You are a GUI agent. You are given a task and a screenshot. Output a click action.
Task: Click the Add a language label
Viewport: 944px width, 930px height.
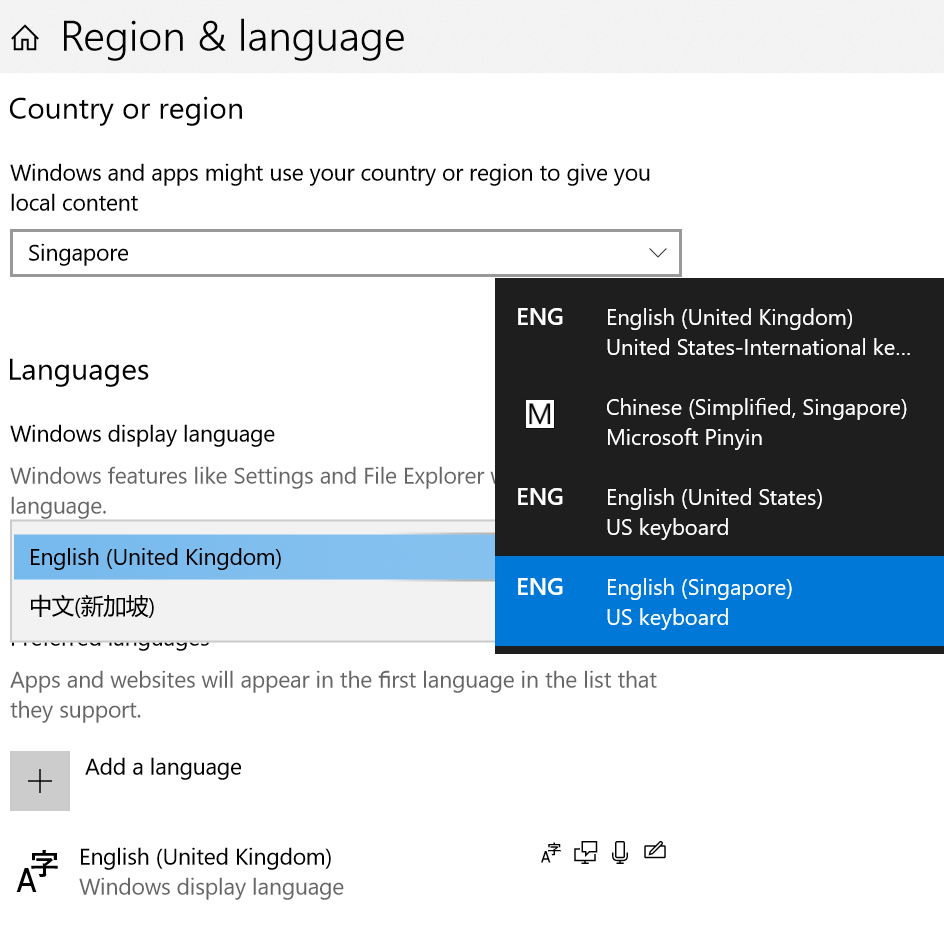point(163,767)
